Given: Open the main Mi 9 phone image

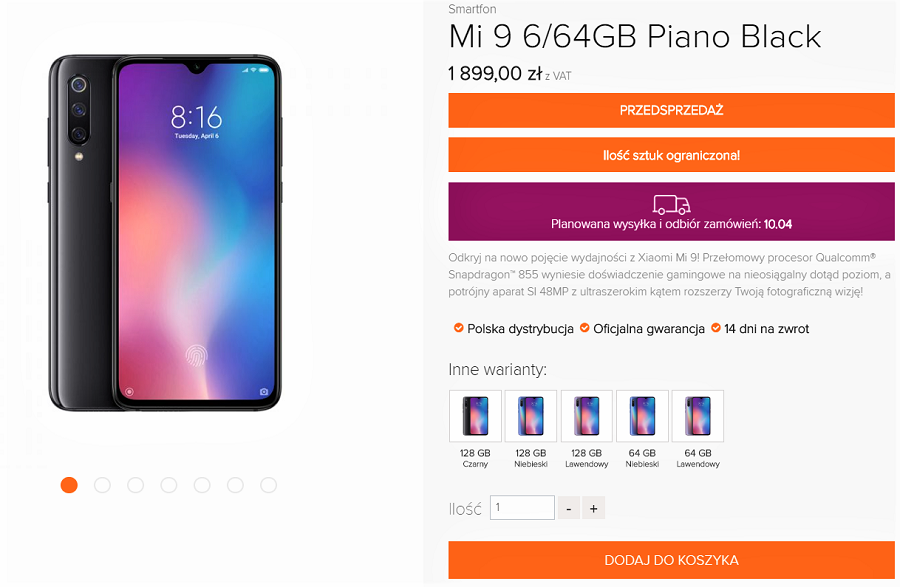Looking at the screenshot, I should click(165, 232).
